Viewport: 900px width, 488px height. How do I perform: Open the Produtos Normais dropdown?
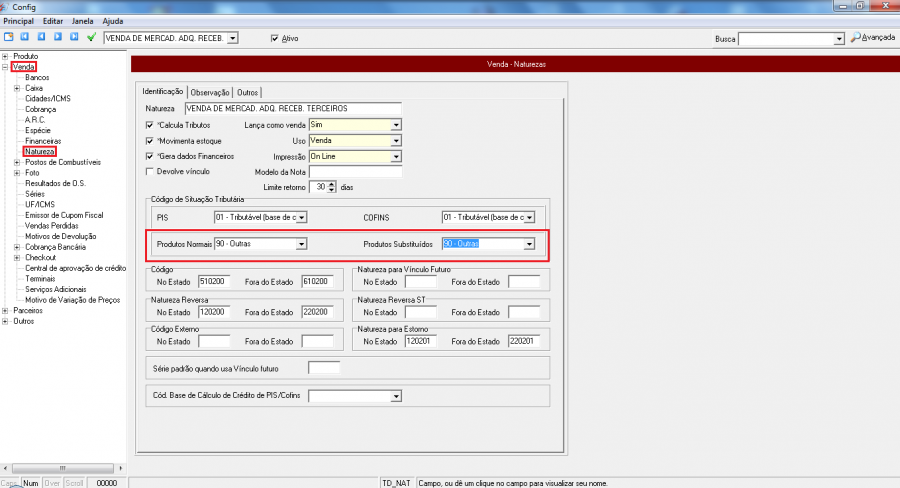tap(301, 243)
